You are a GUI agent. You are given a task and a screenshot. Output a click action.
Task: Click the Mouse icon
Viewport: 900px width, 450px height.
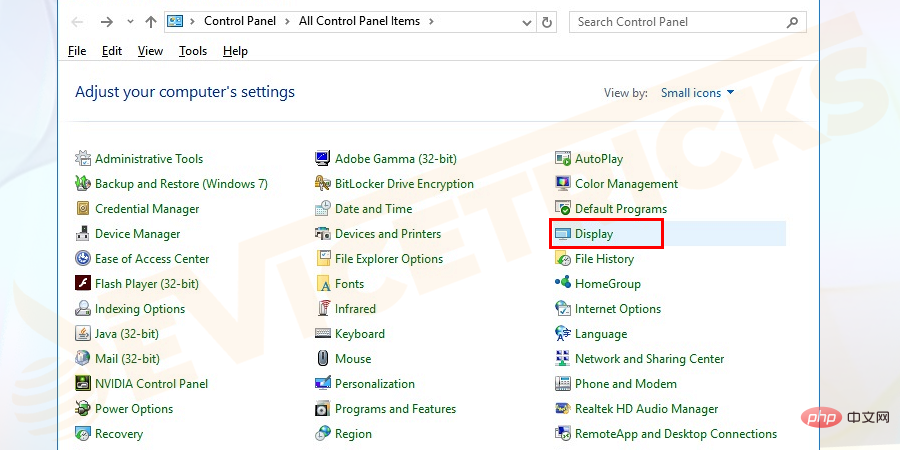tap(323, 359)
